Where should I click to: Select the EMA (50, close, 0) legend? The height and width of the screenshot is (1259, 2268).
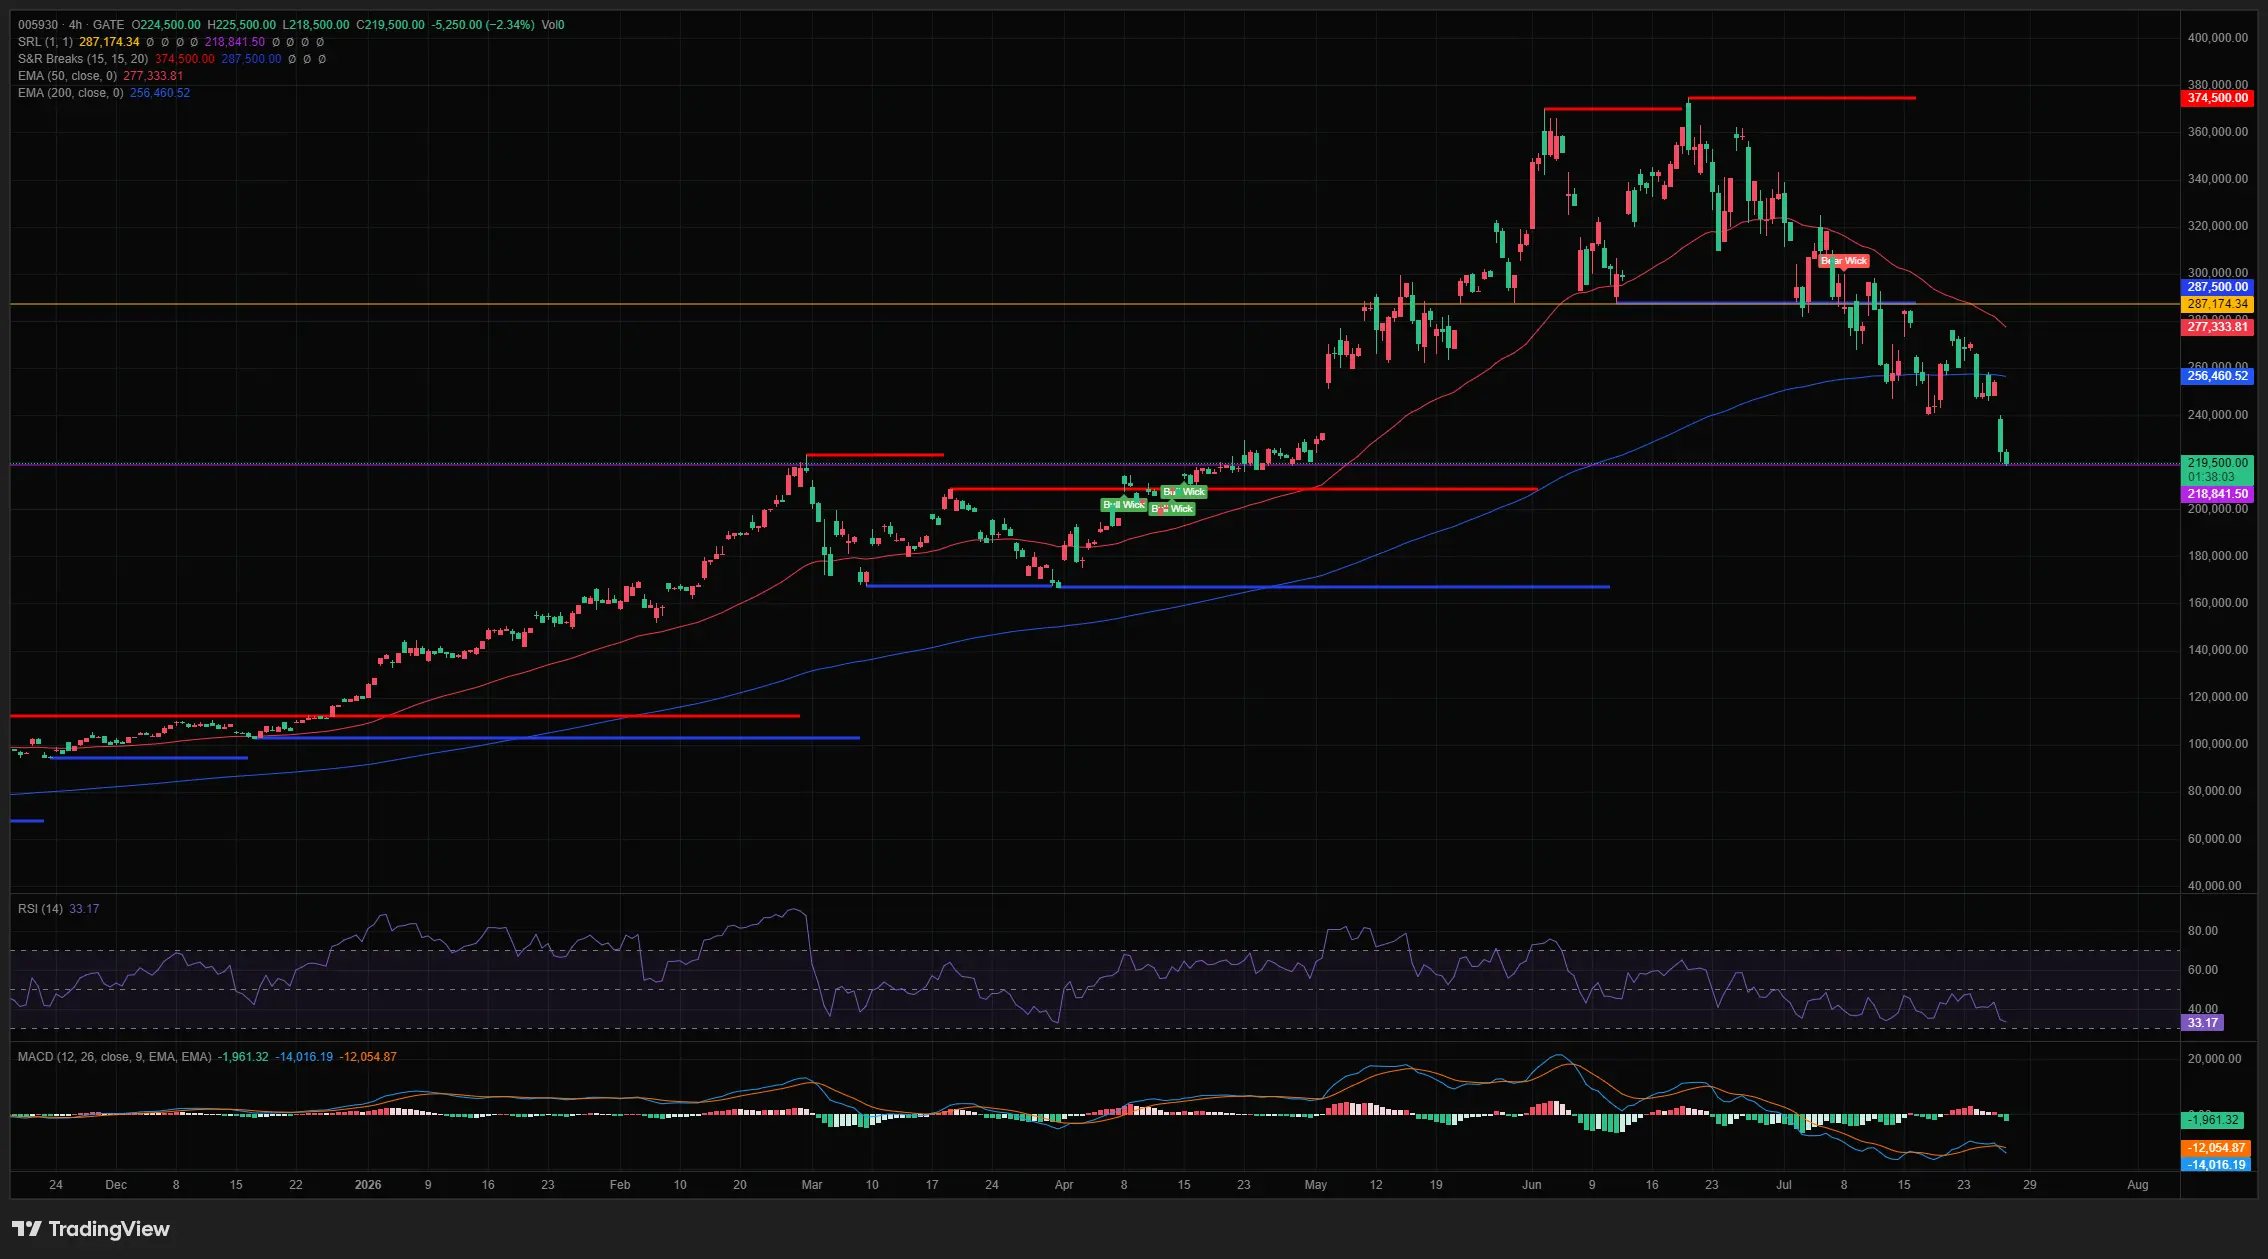click(x=67, y=76)
